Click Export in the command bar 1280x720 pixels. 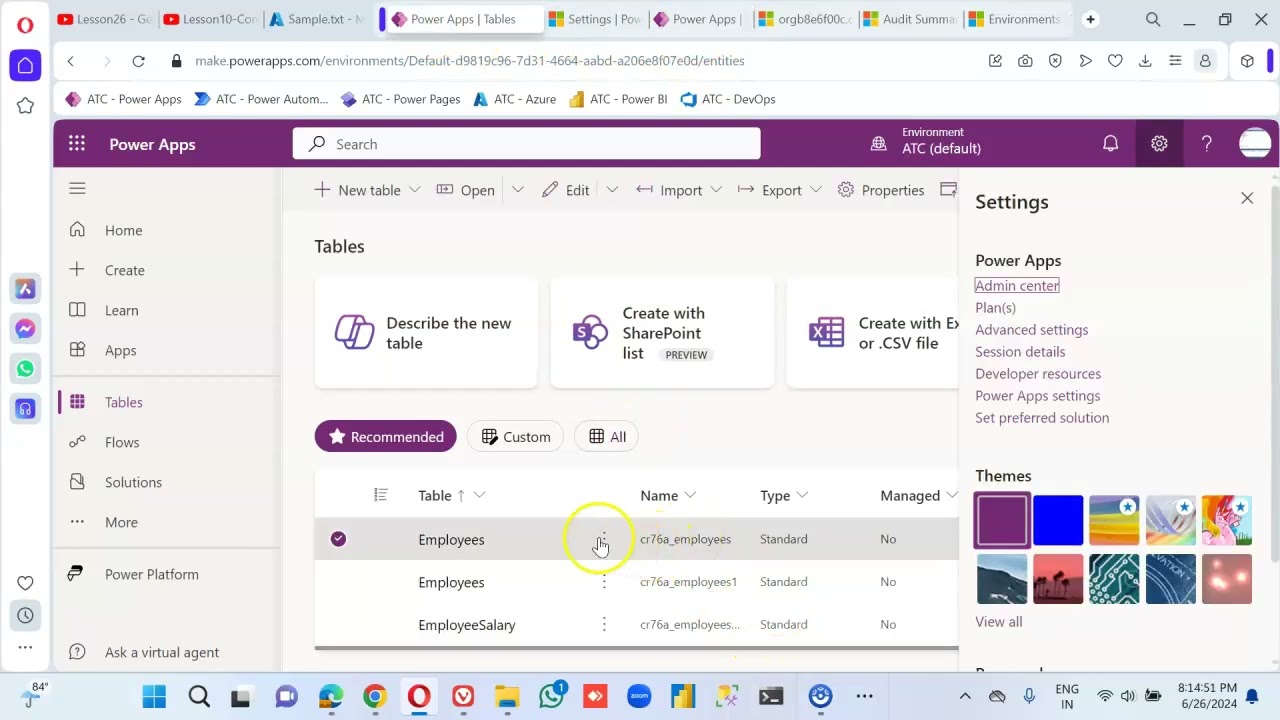click(769, 190)
